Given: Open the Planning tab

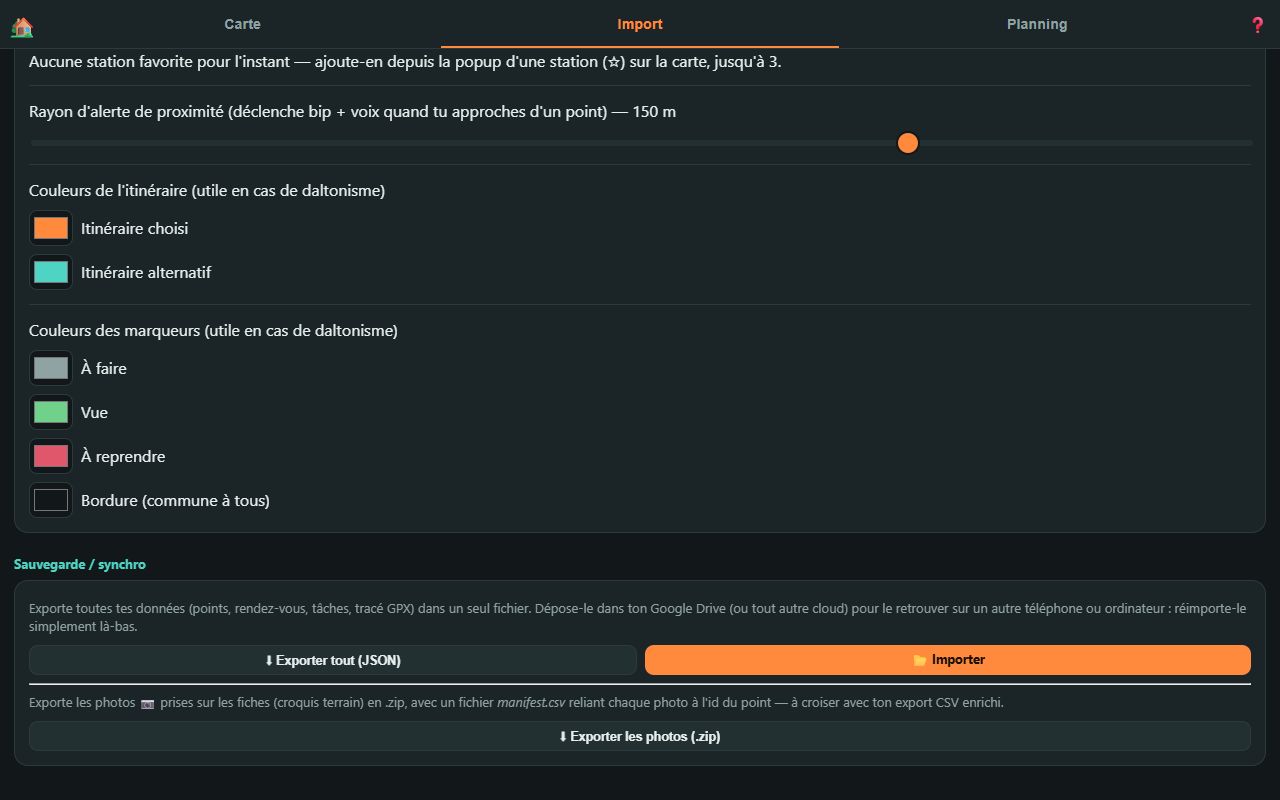Looking at the screenshot, I should point(1037,24).
